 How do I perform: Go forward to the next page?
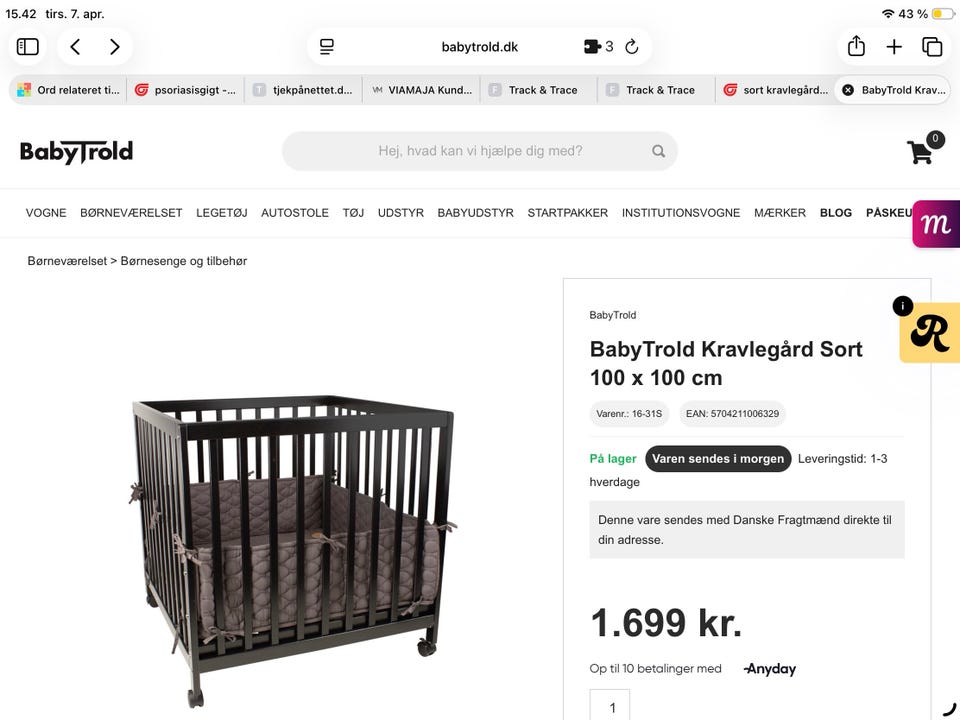[115, 47]
